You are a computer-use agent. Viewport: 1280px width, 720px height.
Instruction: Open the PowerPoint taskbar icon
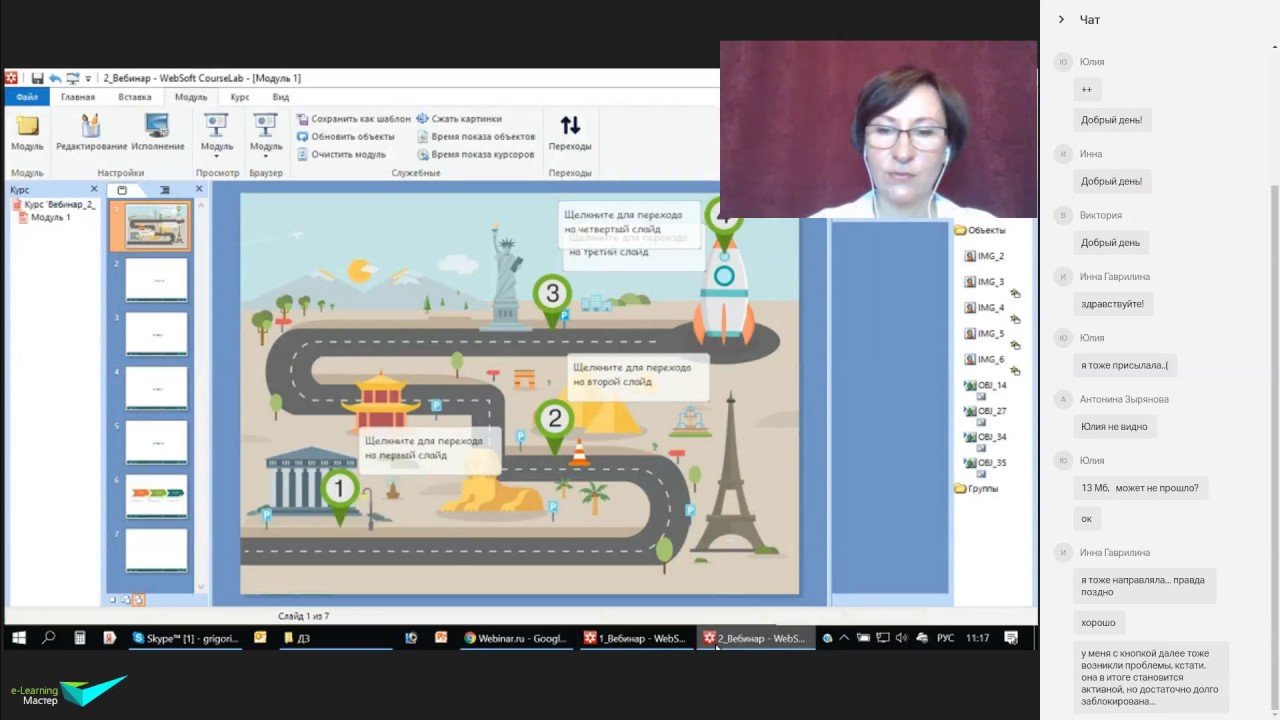(441, 638)
